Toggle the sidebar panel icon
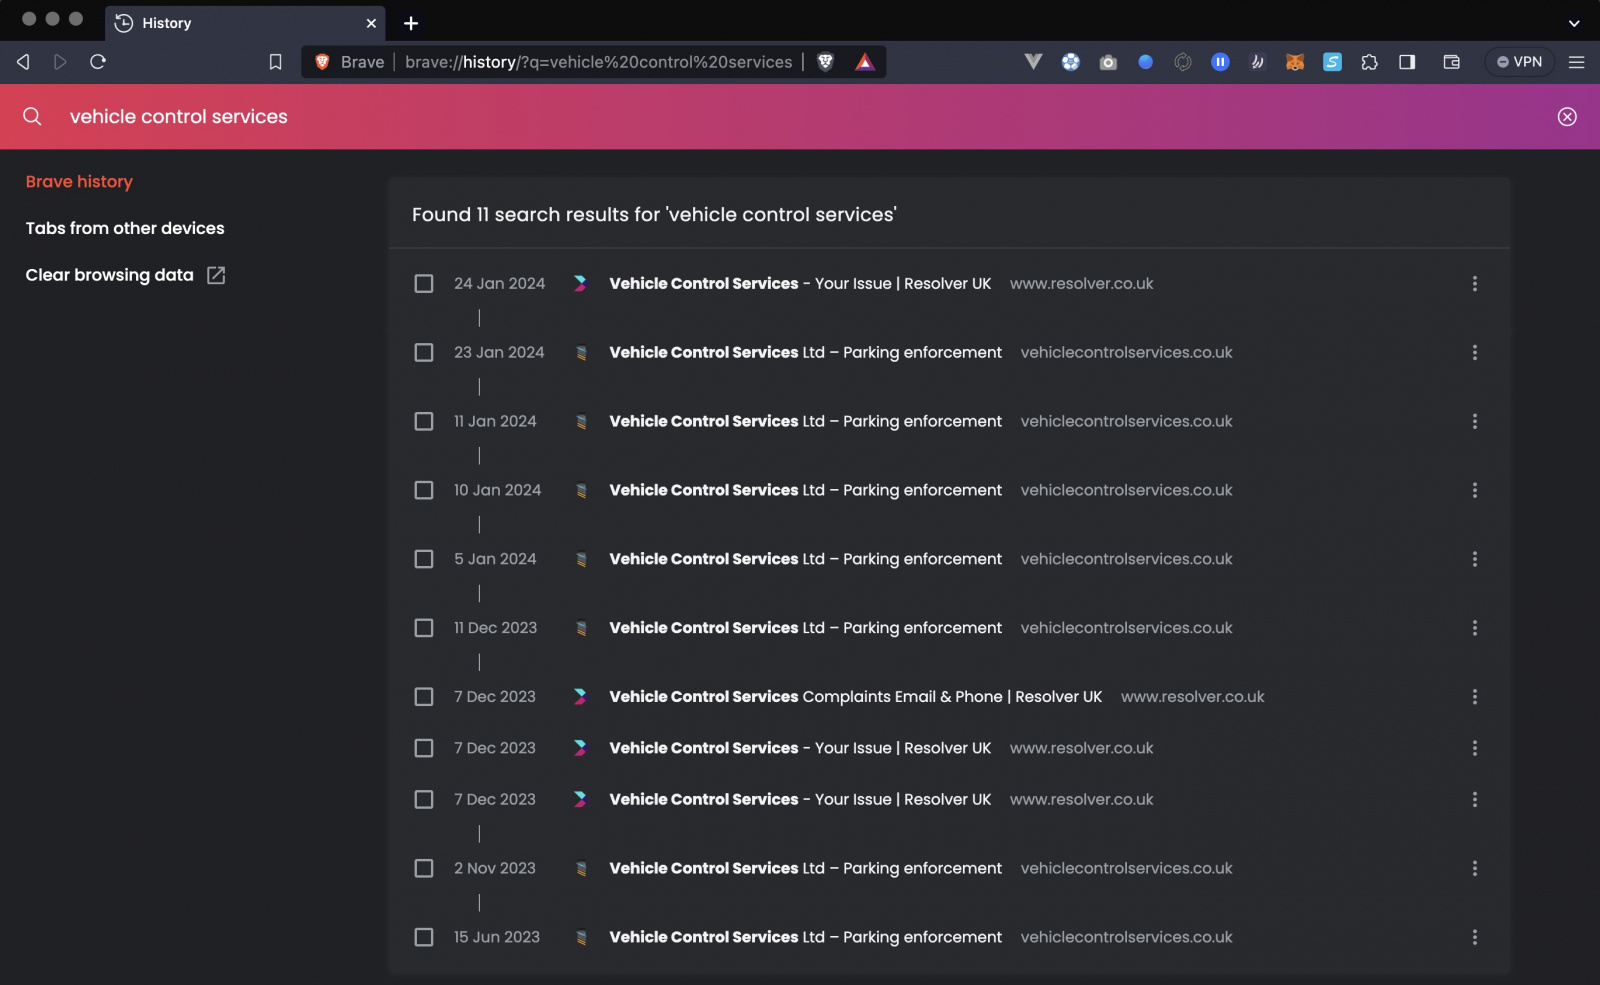The height and width of the screenshot is (985, 1600). 1407,62
